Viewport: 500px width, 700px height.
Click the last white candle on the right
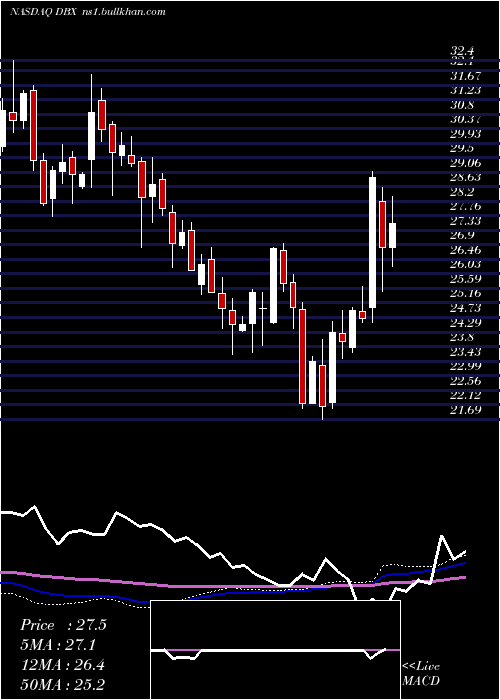[x=392, y=235]
